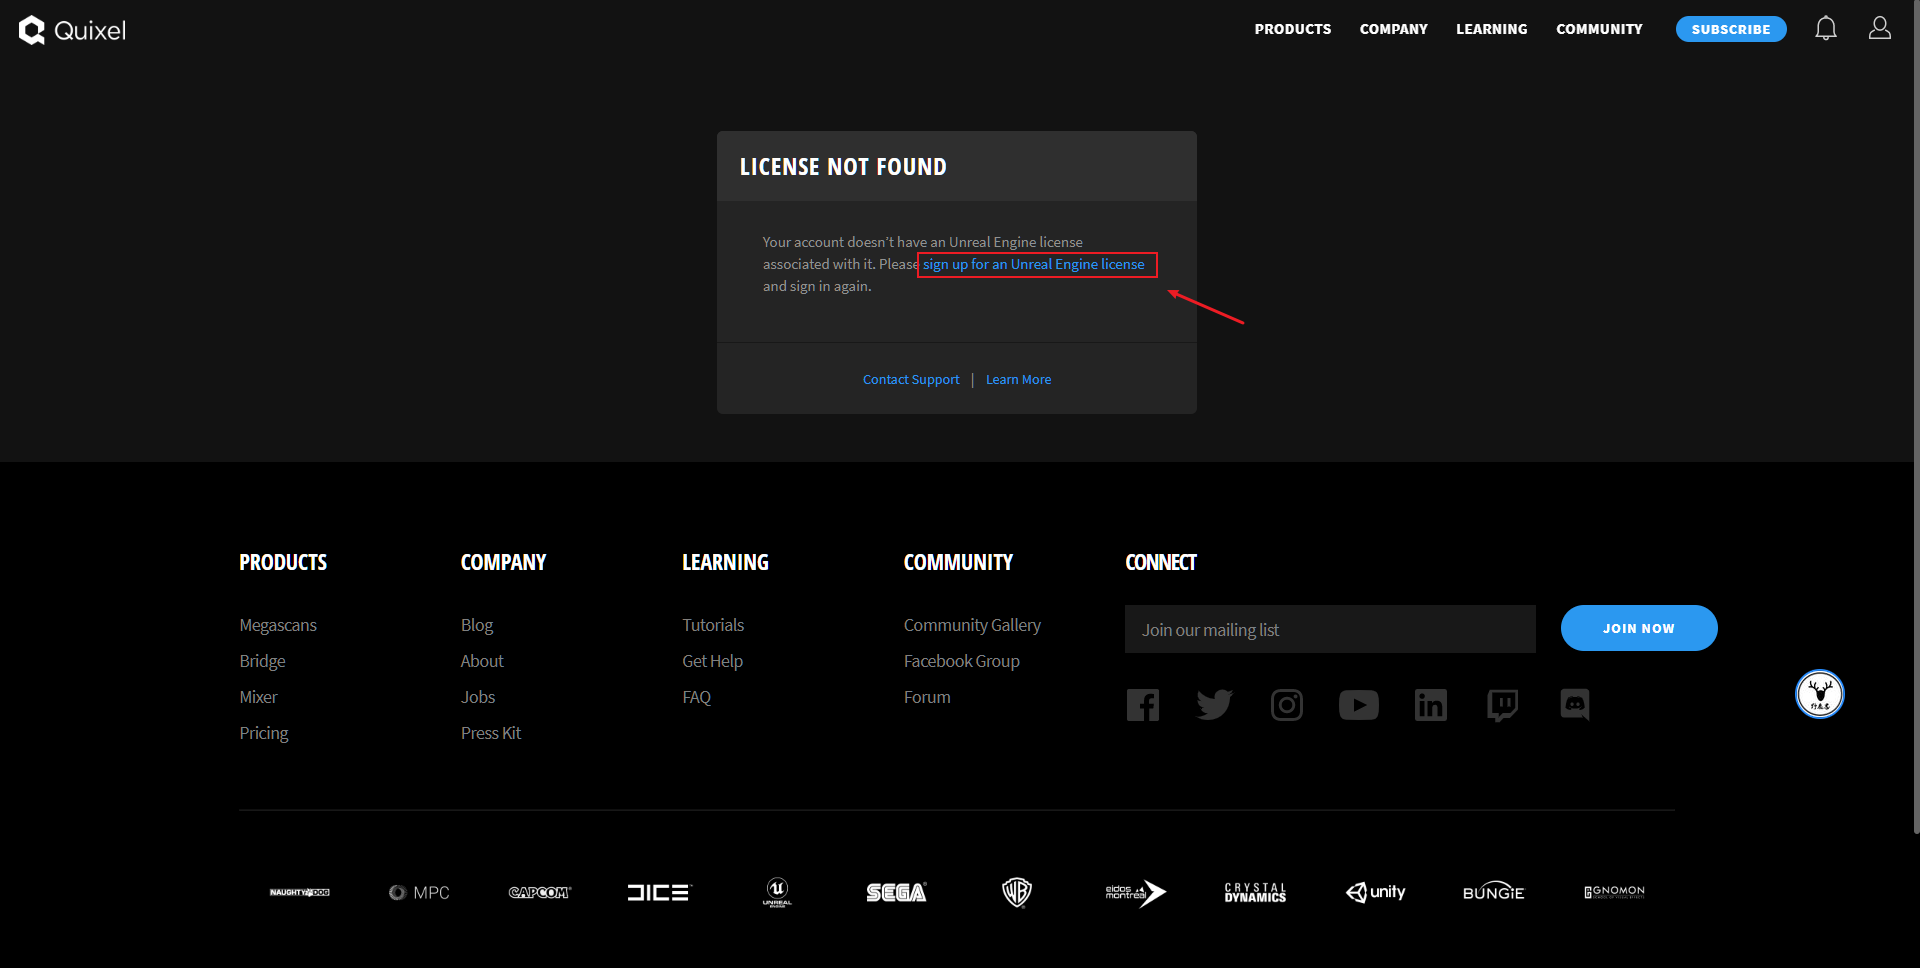
Task: Click the deer avatar floating badge
Action: pyautogui.click(x=1820, y=694)
